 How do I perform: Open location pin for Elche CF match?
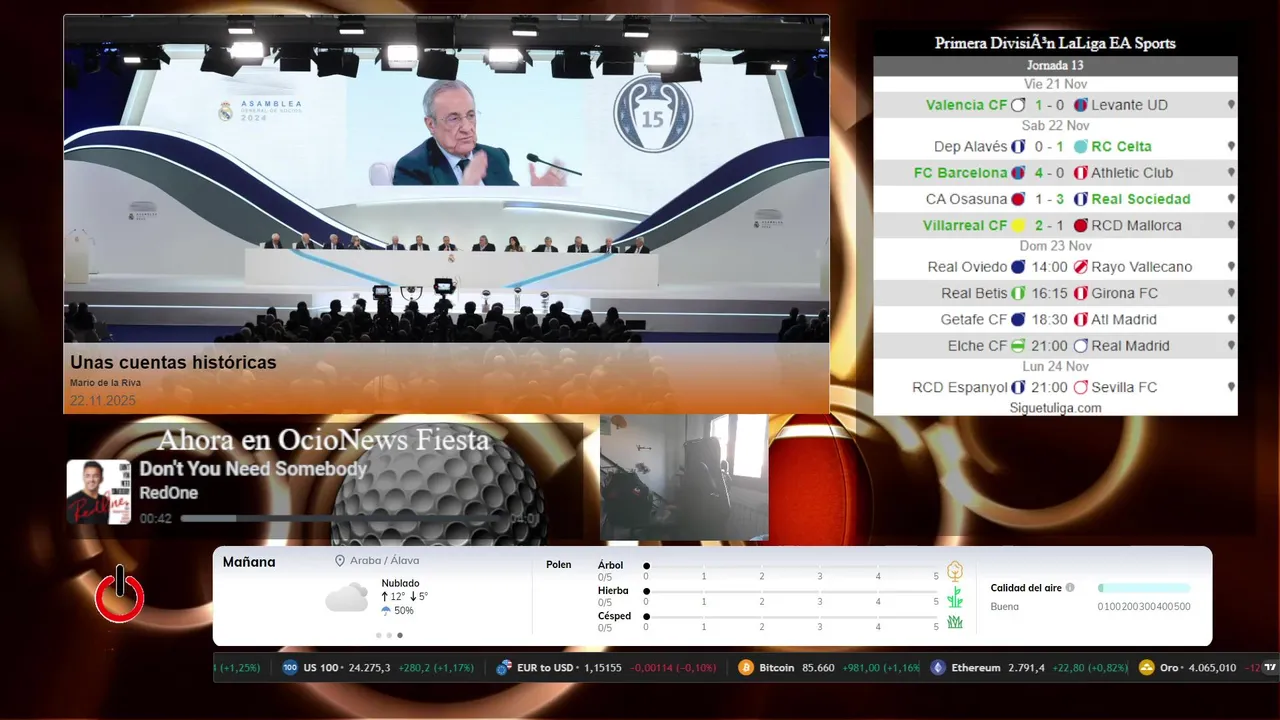1231,346
